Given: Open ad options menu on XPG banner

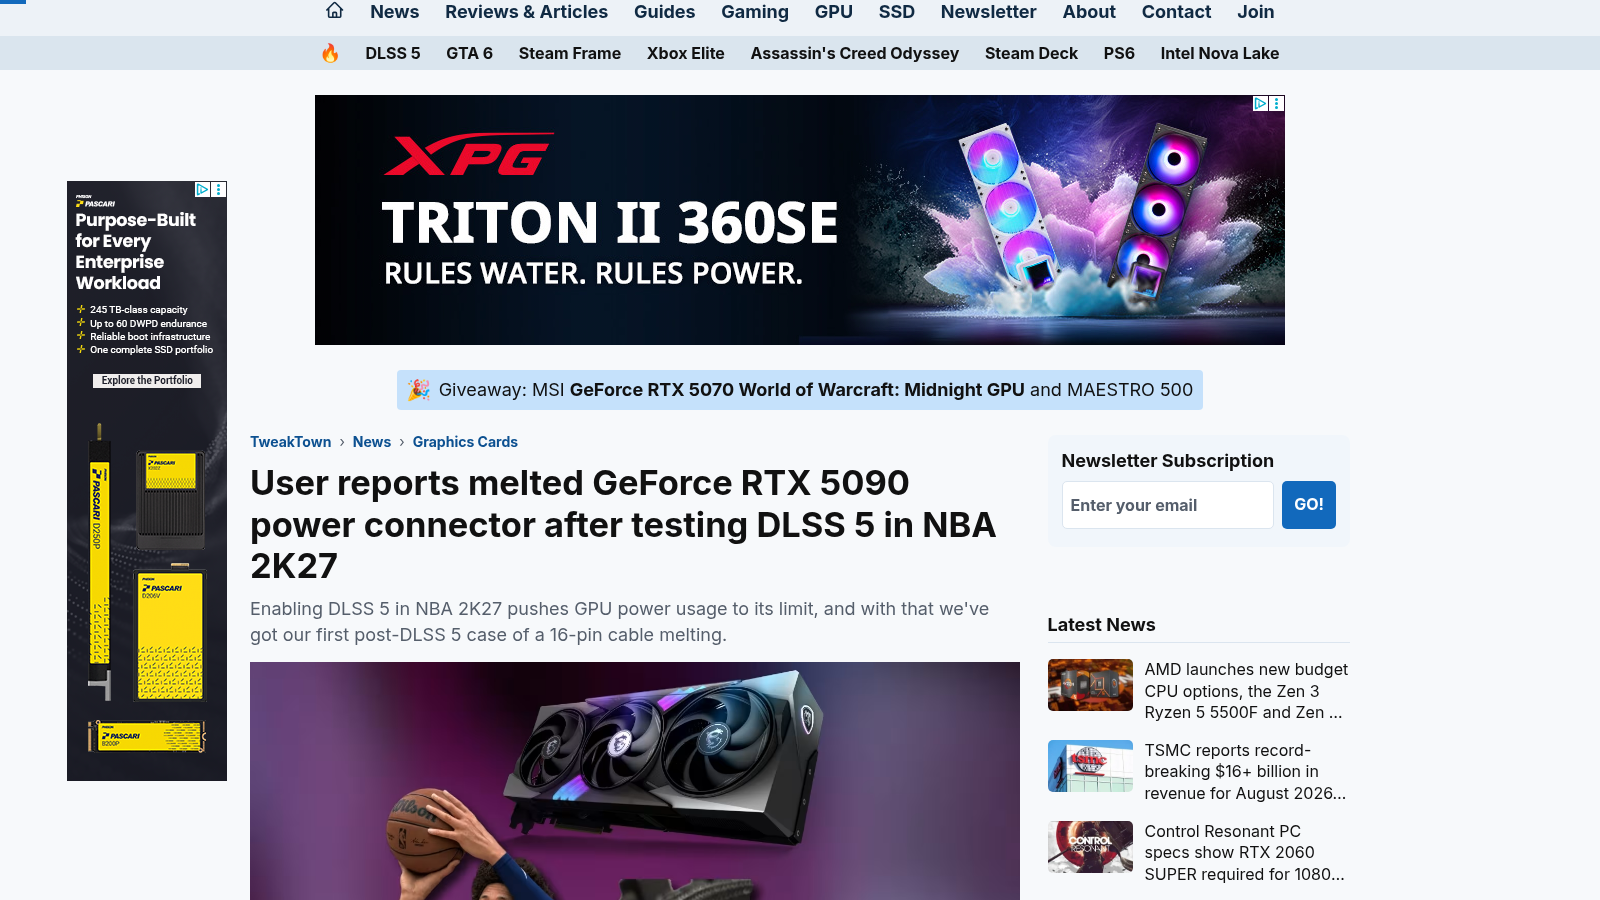Looking at the screenshot, I should click(1277, 103).
